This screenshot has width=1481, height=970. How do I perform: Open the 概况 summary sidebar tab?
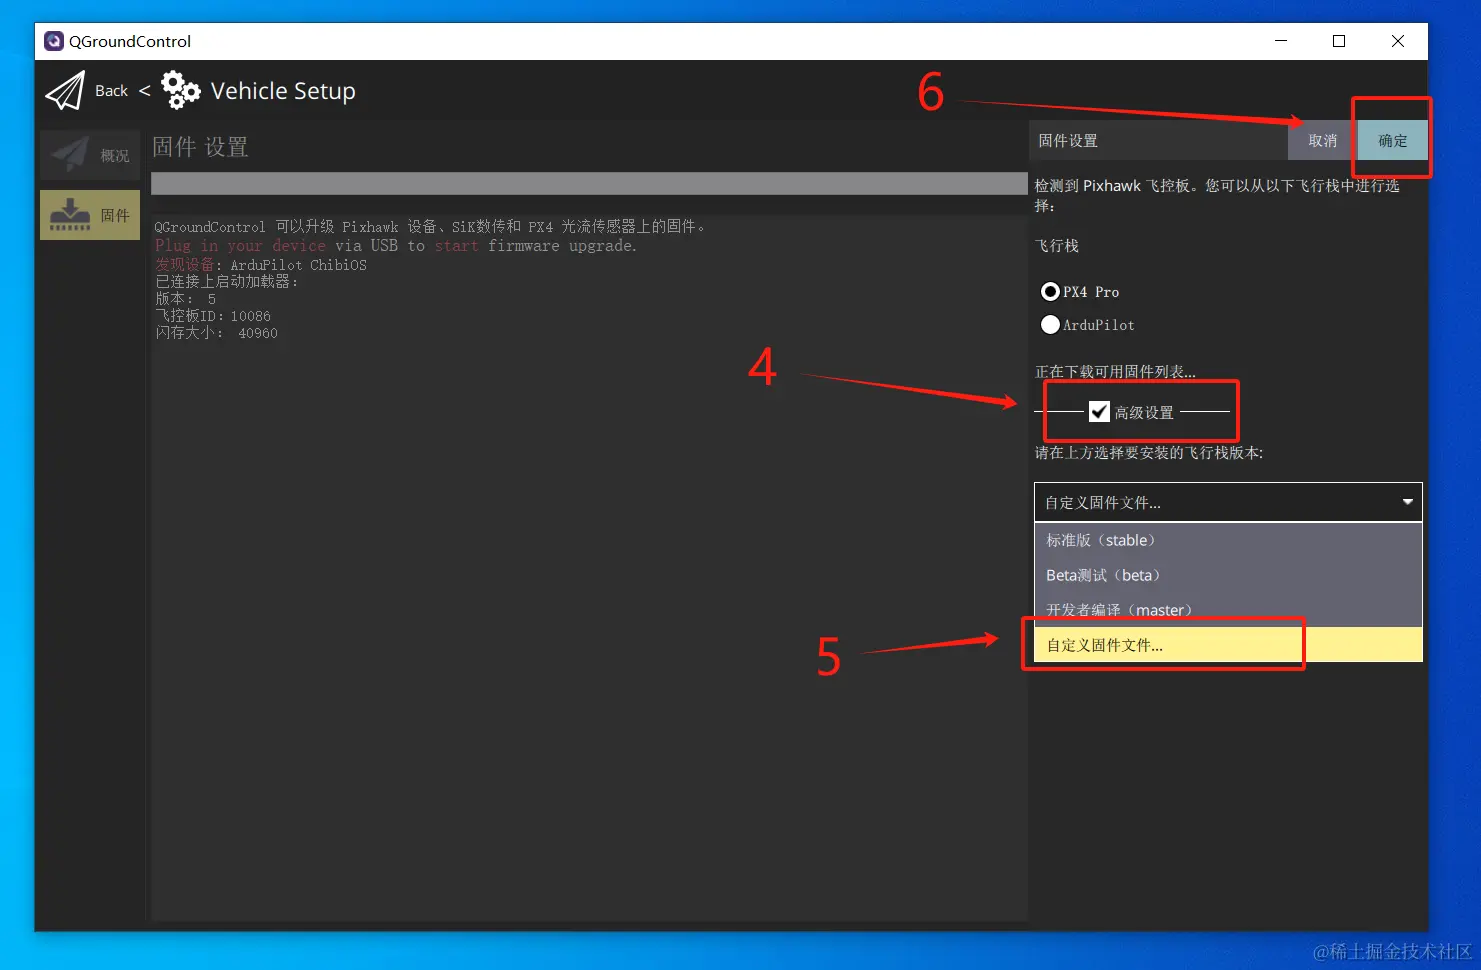point(90,155)
